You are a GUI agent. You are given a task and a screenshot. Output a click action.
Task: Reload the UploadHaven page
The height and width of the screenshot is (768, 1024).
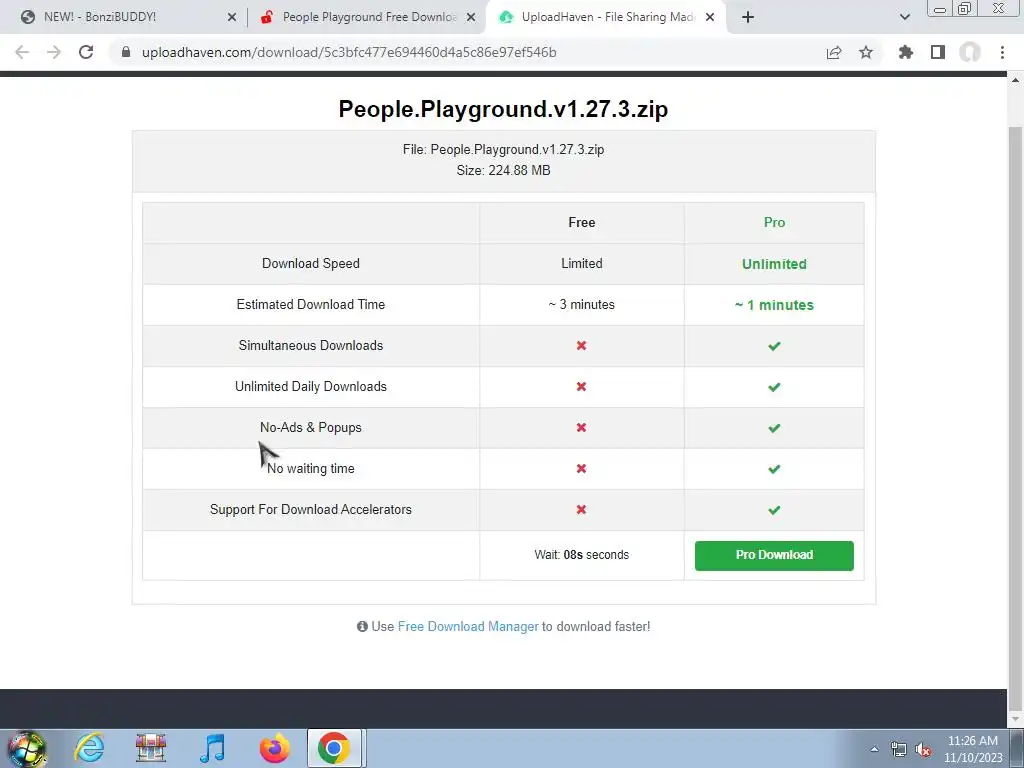(x=86, y=52)
